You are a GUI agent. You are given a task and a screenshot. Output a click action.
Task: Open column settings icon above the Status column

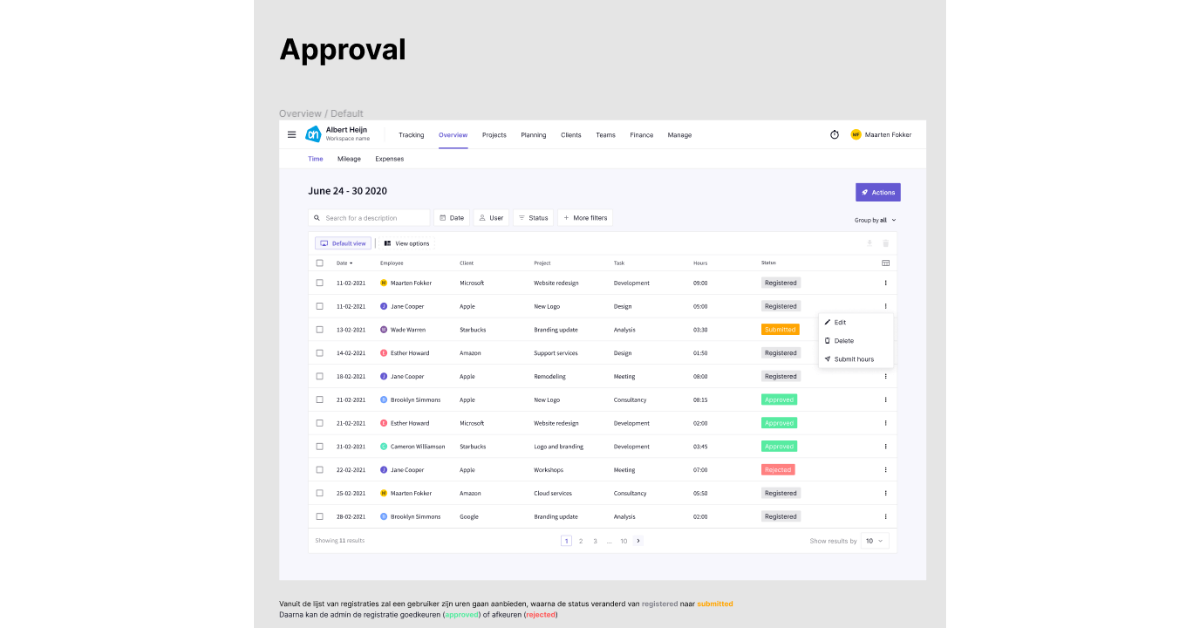[x=885, y=263]
